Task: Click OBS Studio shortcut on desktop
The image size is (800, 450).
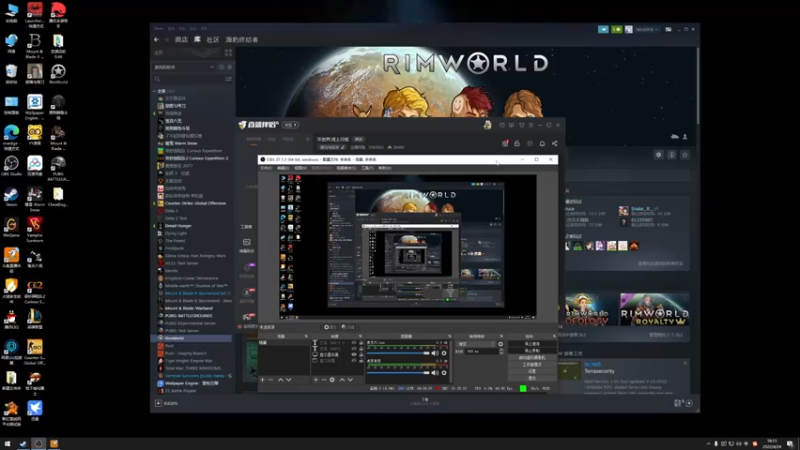Action: pyautogui.click(x=11, y=166)
